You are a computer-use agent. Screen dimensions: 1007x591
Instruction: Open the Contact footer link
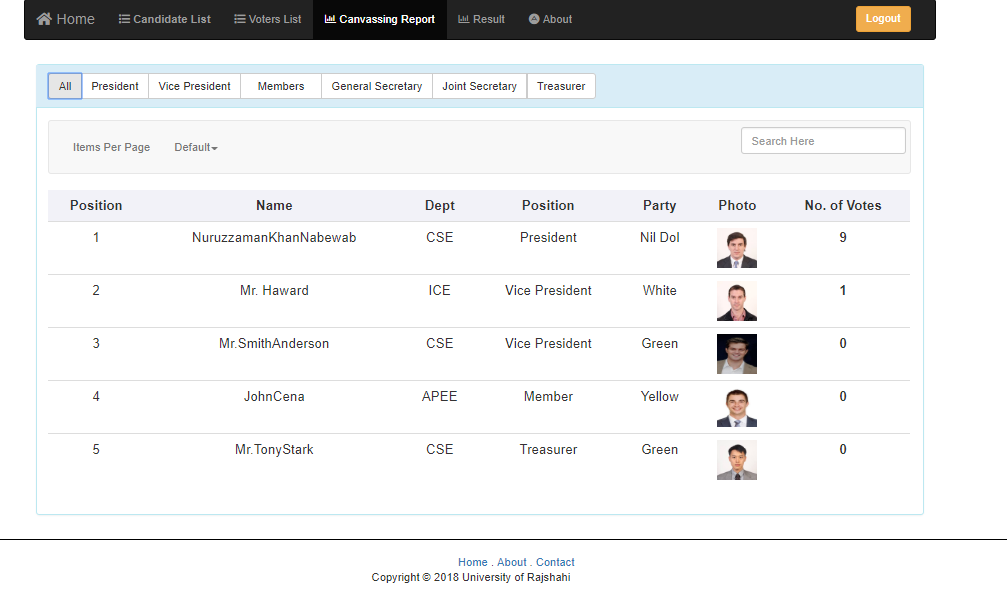coord(556,562)
